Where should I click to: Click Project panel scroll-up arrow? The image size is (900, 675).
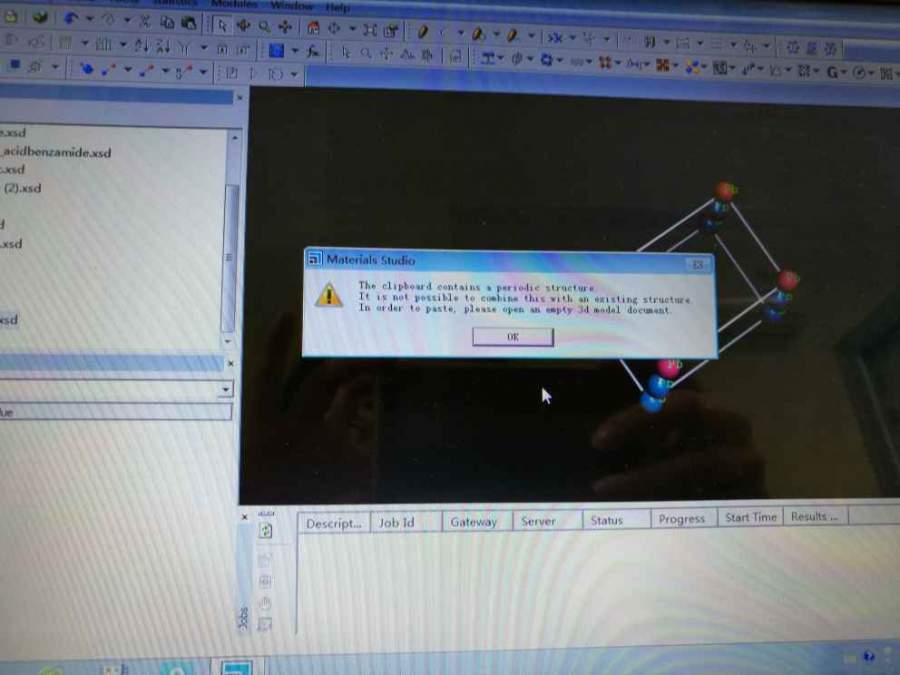pos(234,138)
